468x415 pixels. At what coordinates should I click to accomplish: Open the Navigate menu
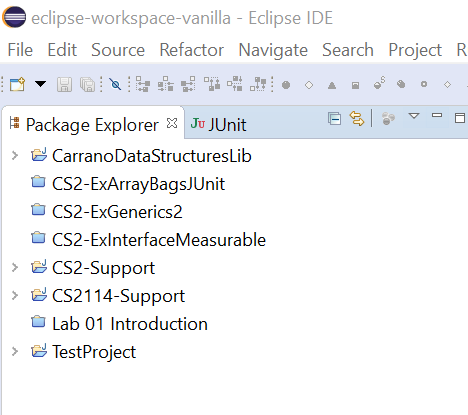pyautogui.click(x=273, y=51)
